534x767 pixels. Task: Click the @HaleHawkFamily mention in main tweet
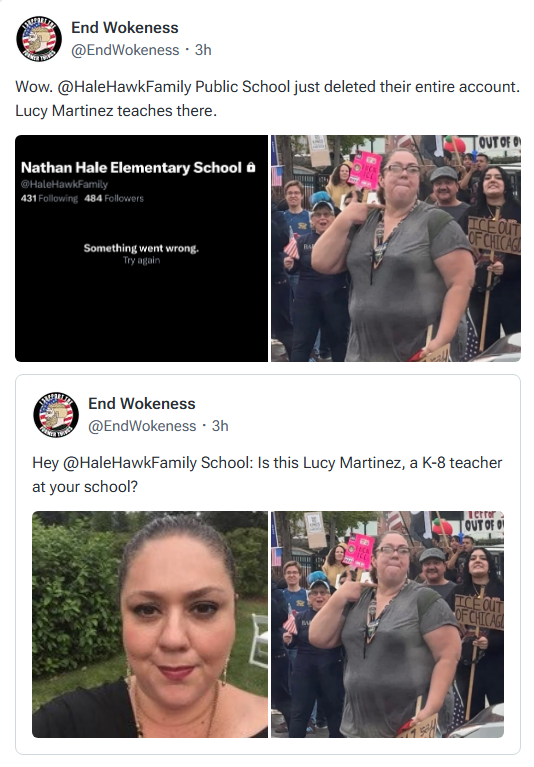124,87
